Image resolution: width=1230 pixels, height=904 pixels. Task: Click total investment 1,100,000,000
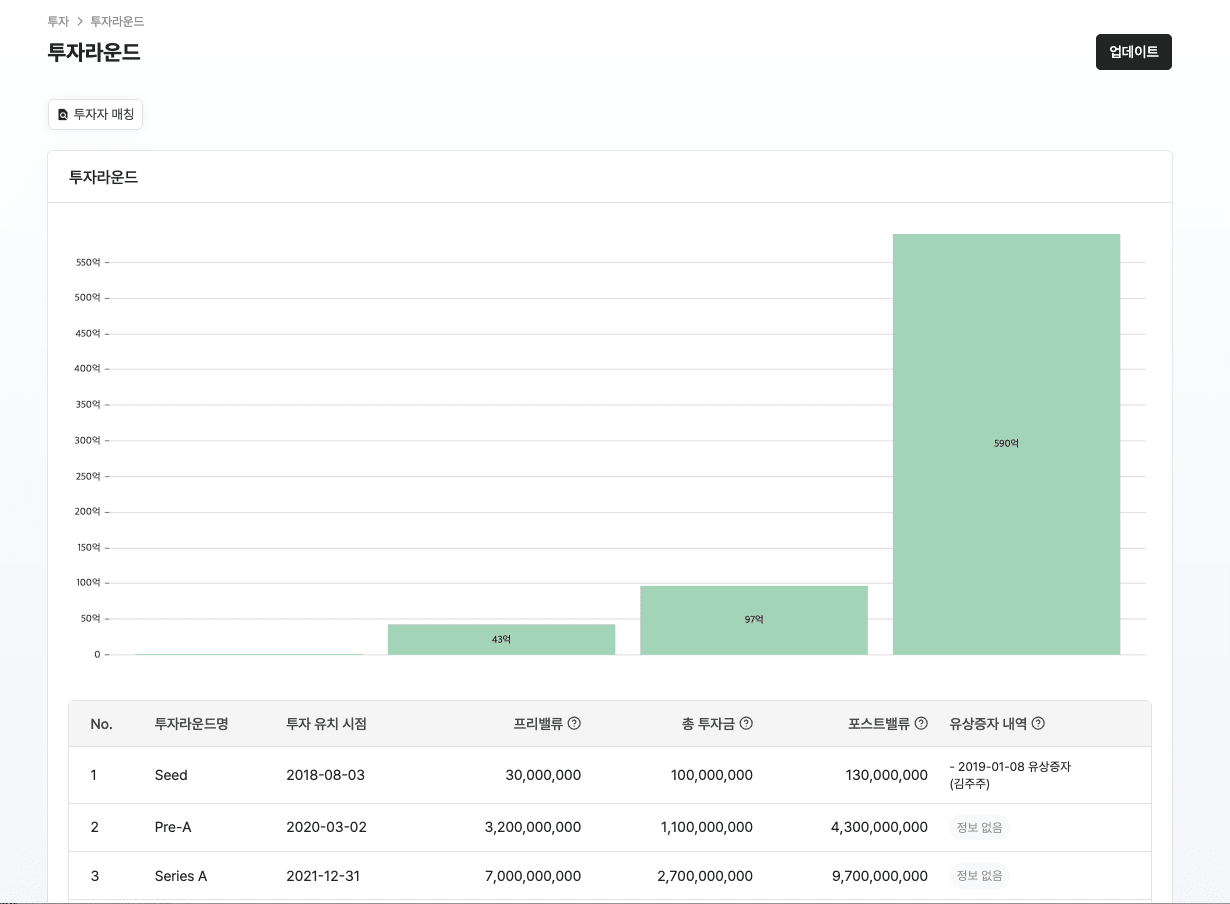pos(707,827)
